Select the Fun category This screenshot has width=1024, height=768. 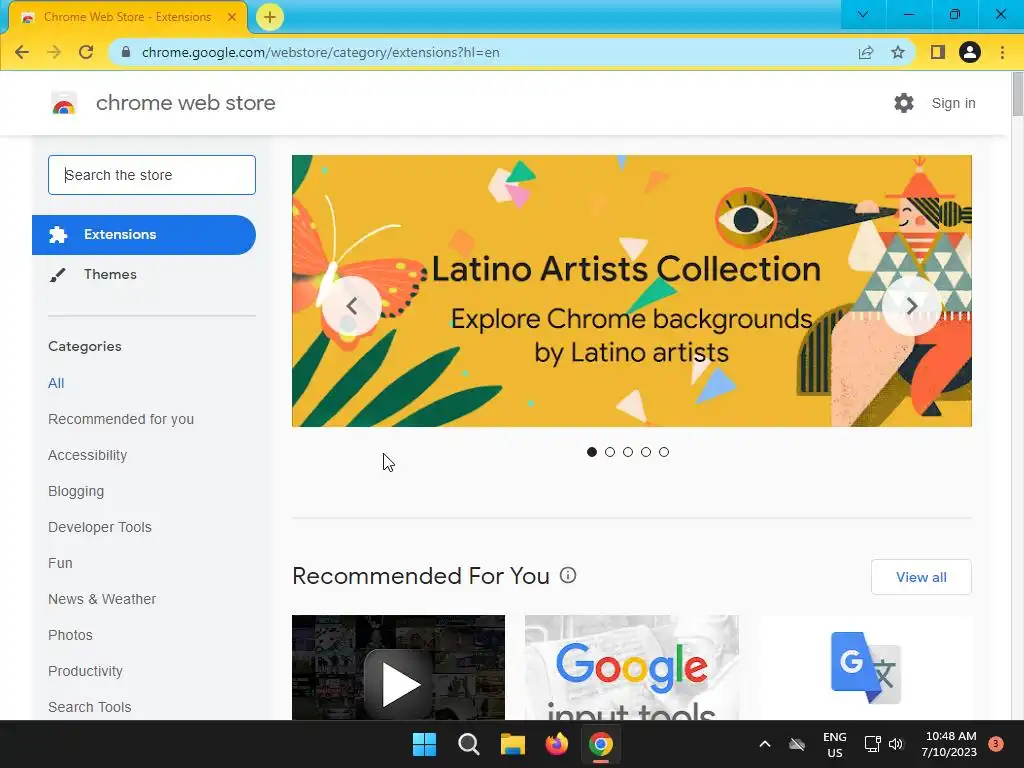(x=60, y=563)
